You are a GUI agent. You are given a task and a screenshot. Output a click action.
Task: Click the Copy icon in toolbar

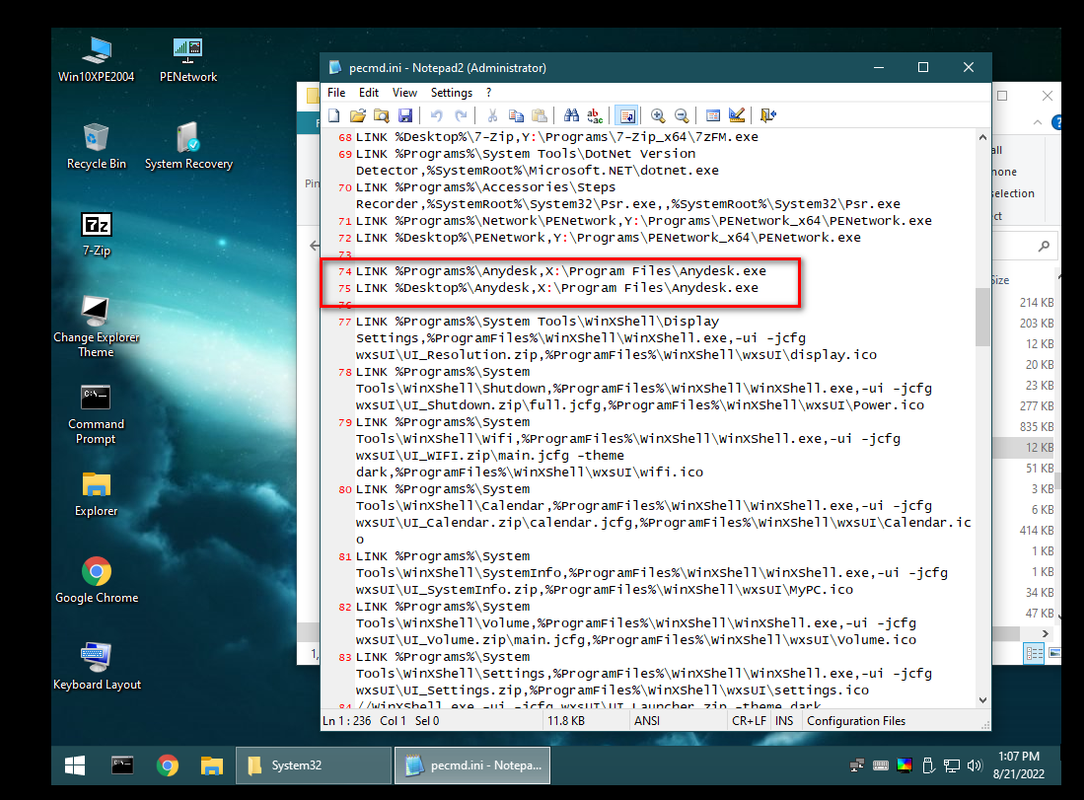click(516, 115)
